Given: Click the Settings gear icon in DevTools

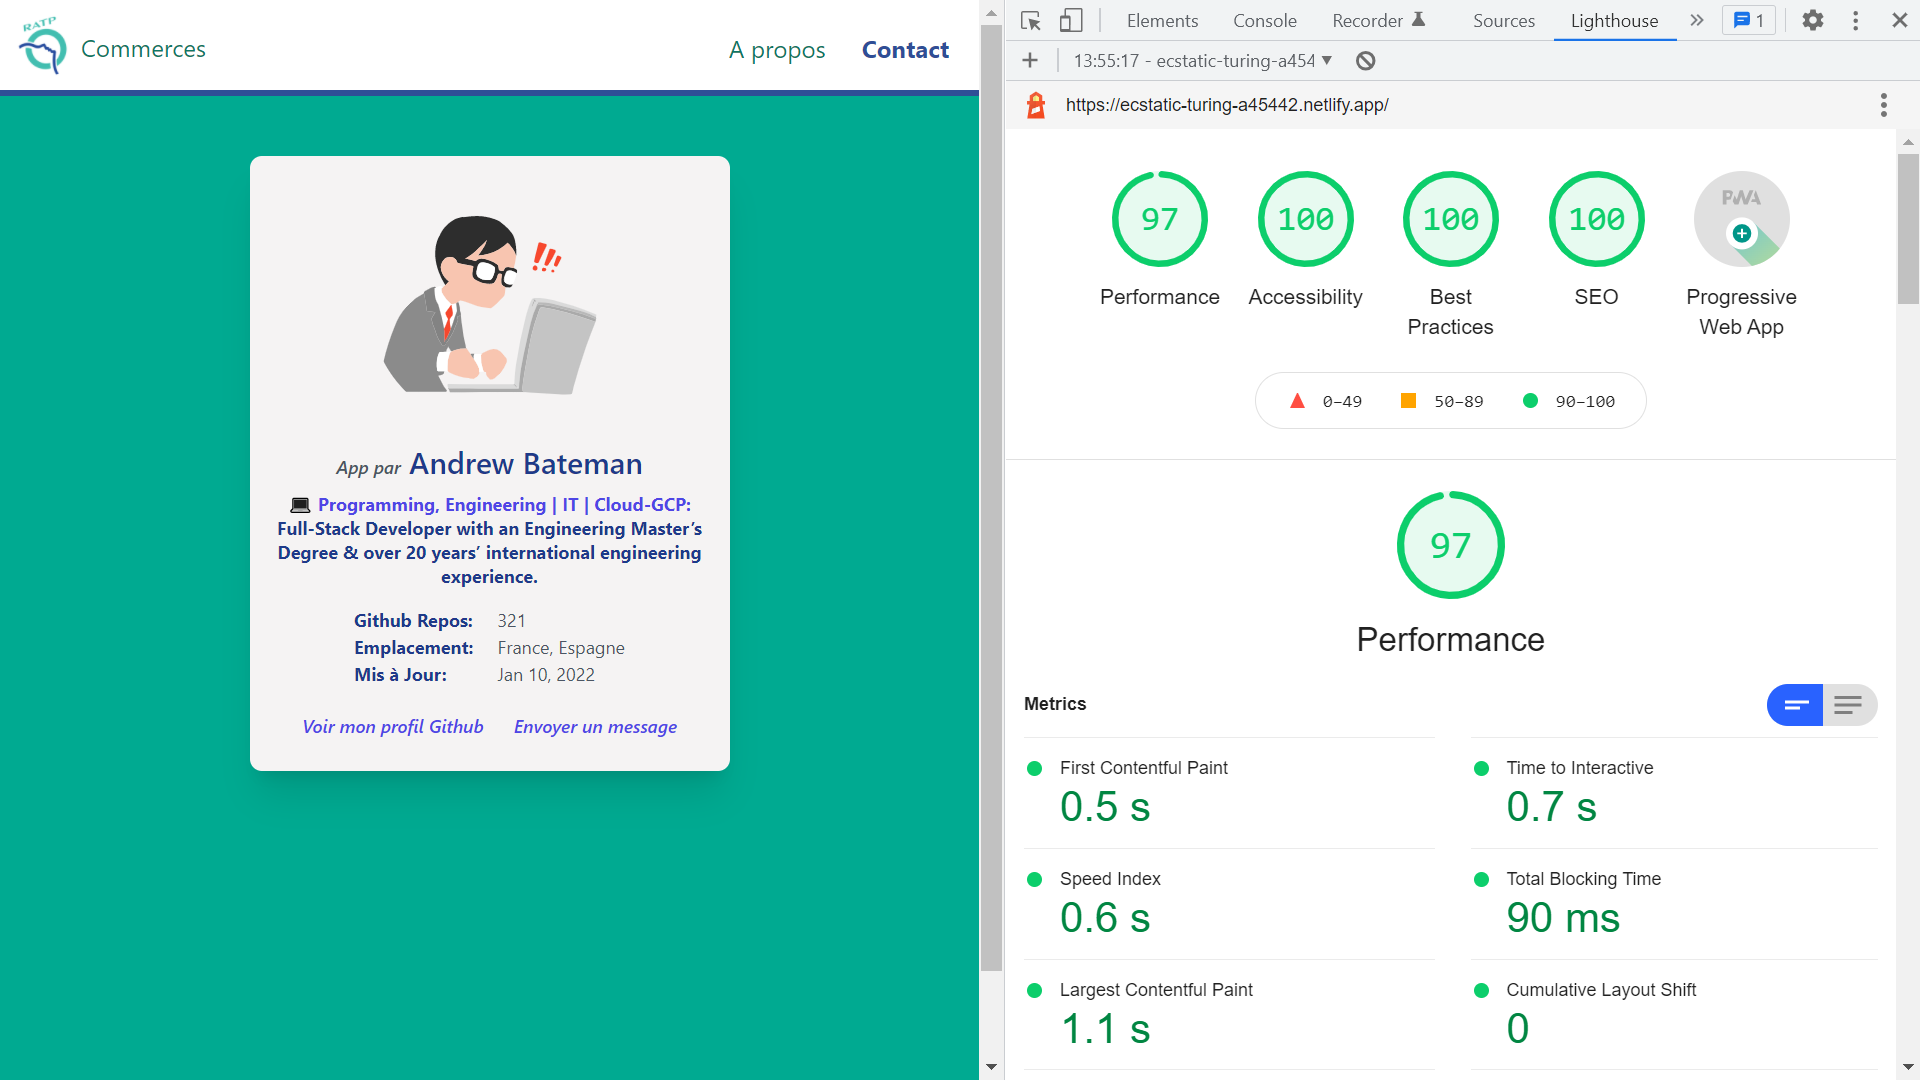Looking at the screenshot, I should [1812, 20].
